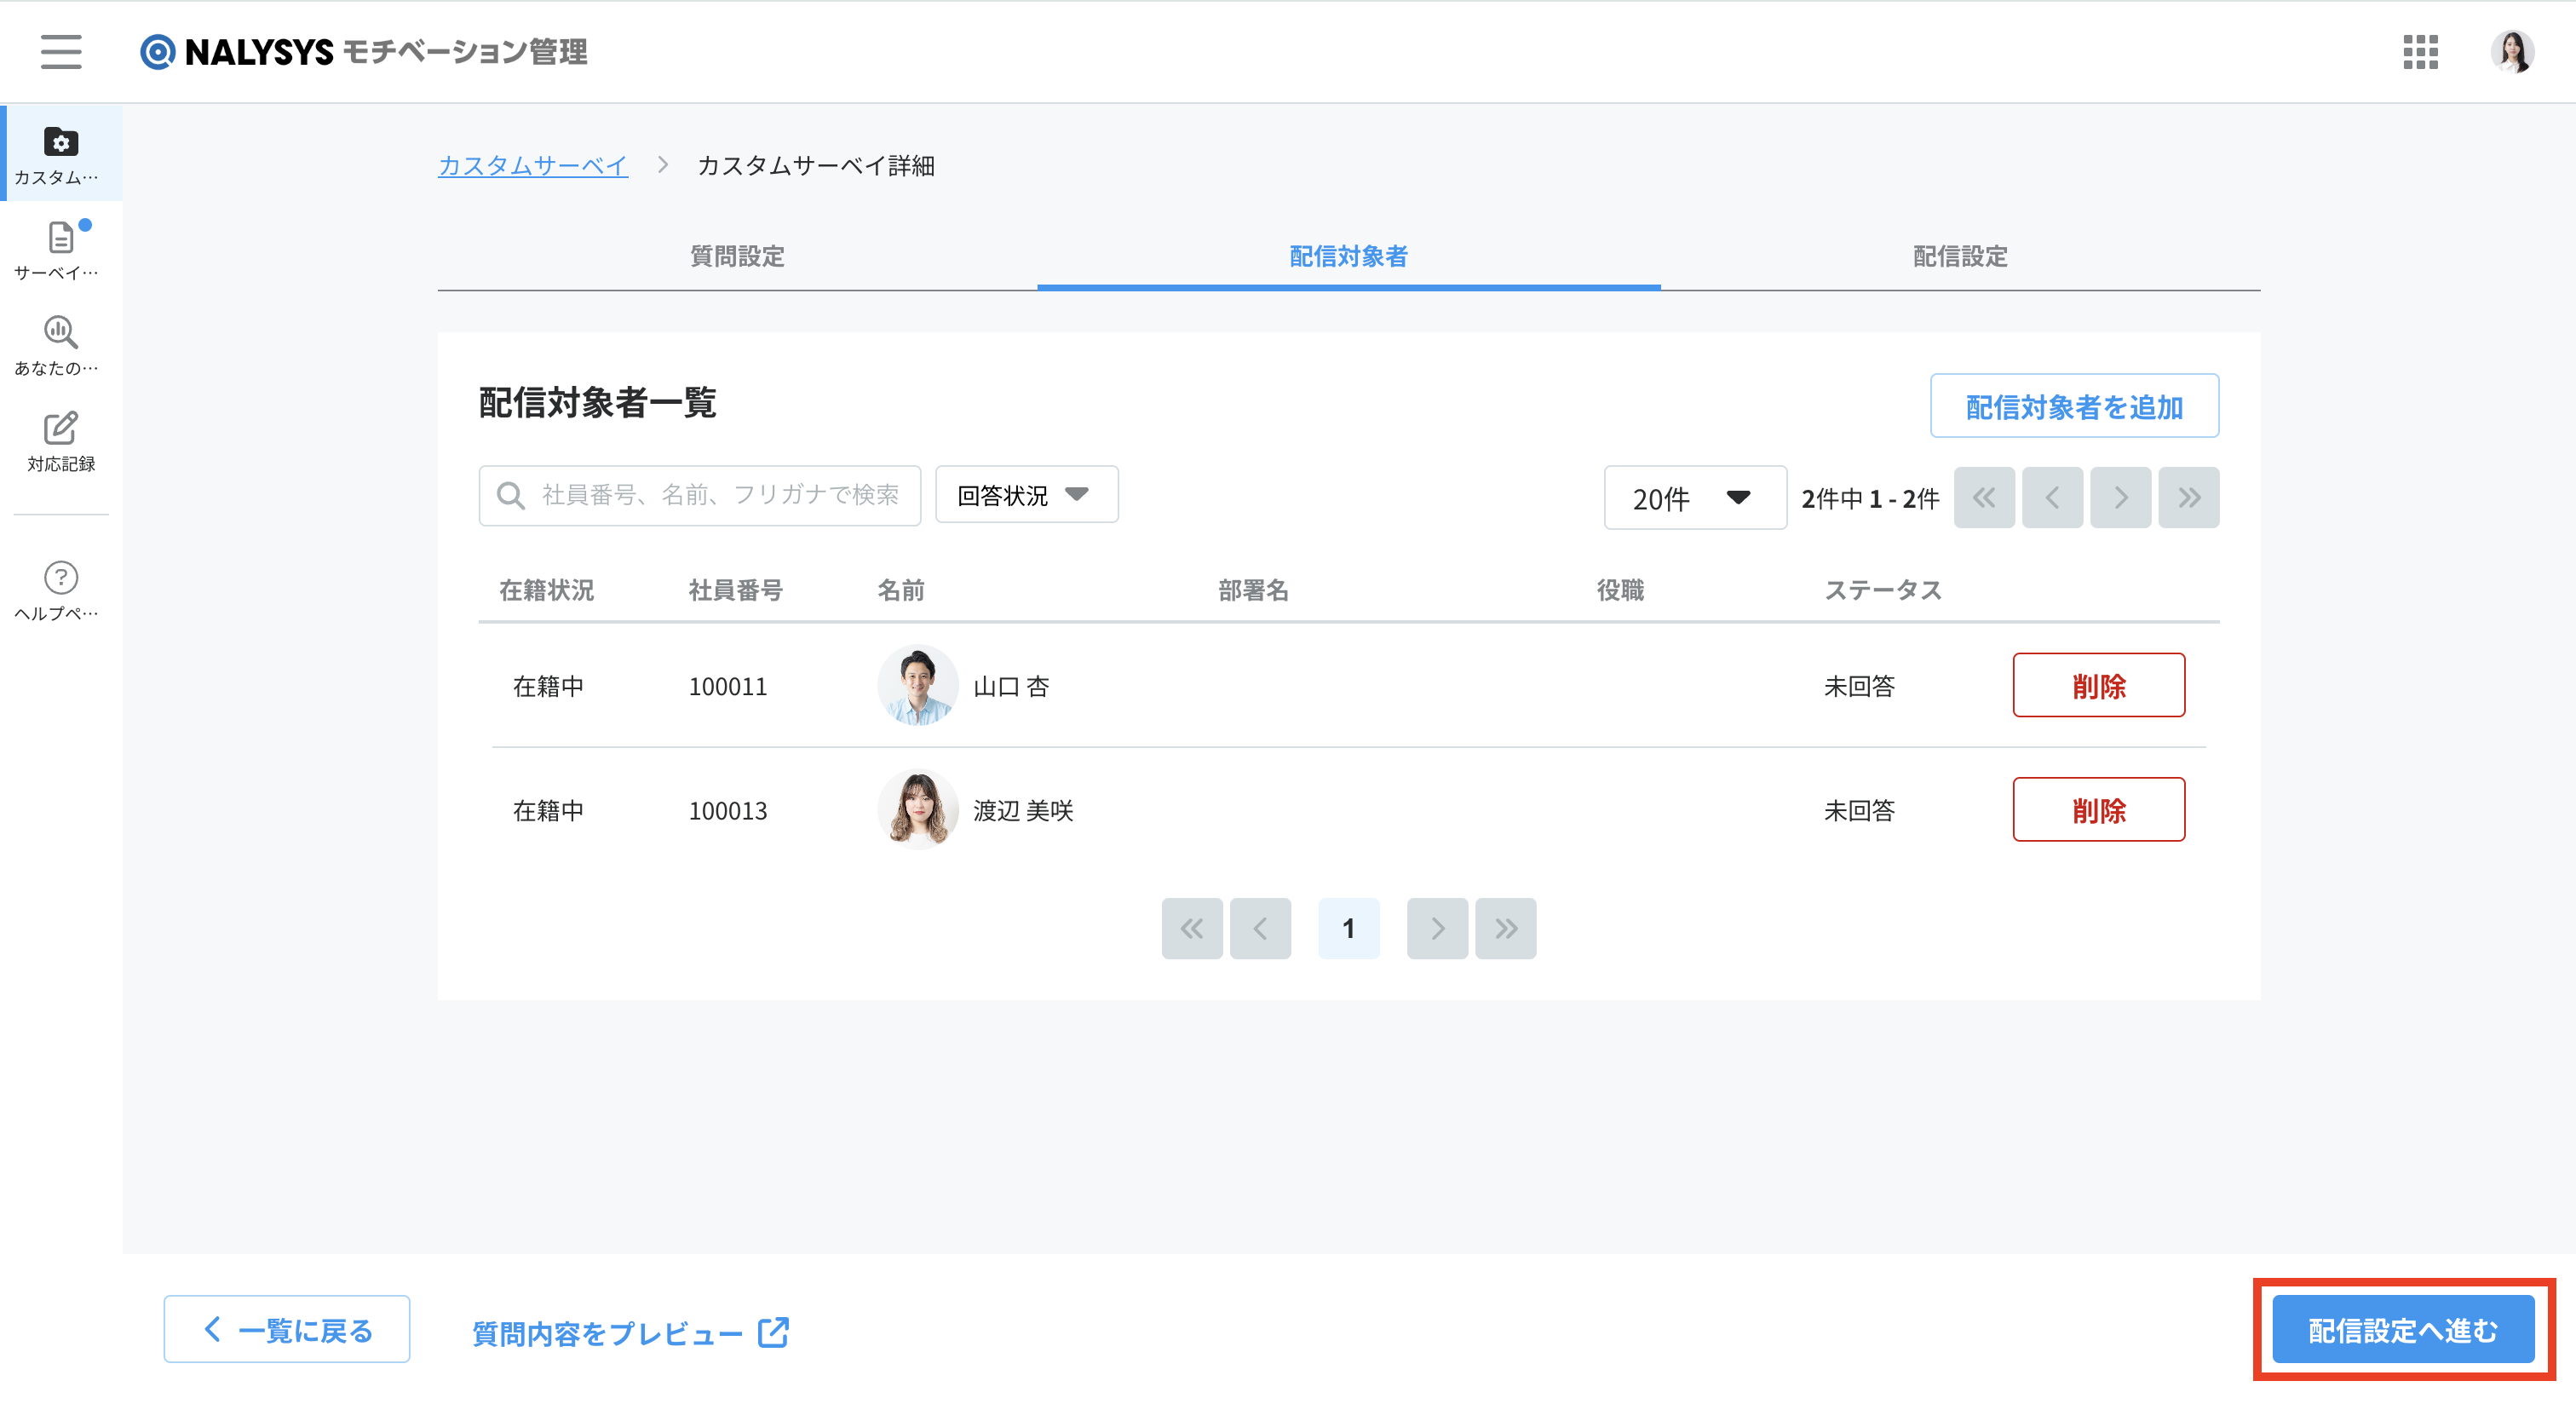
Task: Click the NALYSYS logo
Action: pyautogui.click(x=363, y=51)
